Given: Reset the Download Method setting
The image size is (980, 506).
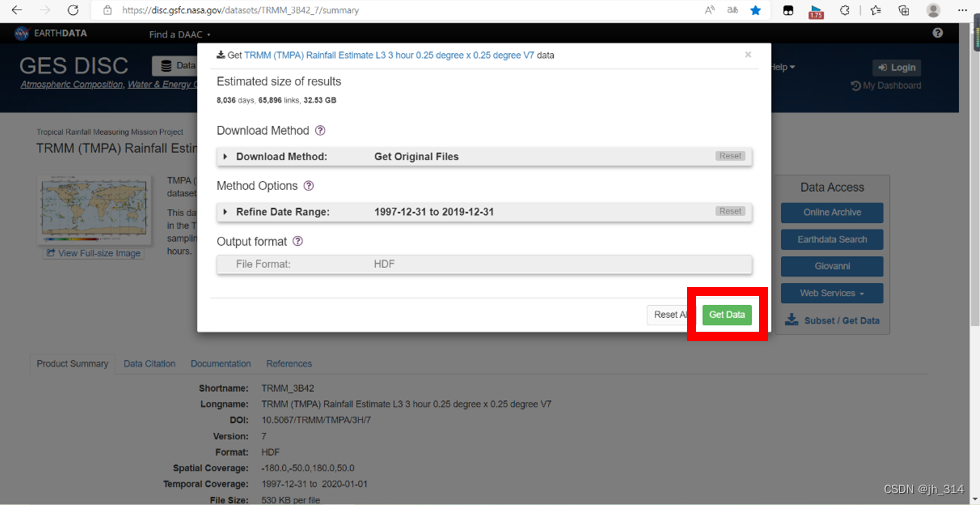Looking at the screenshot, I should click(x=730, y=156).
